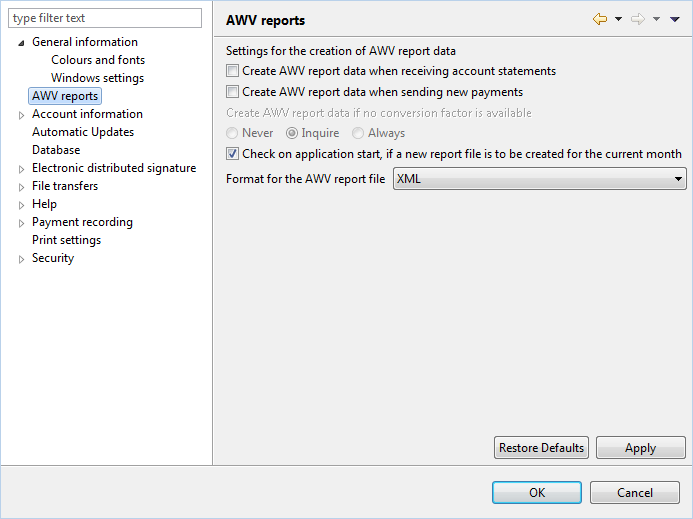
Task: Enable AWV report data when sending payments
Action: pyautogui.click(x=232, y=92)
